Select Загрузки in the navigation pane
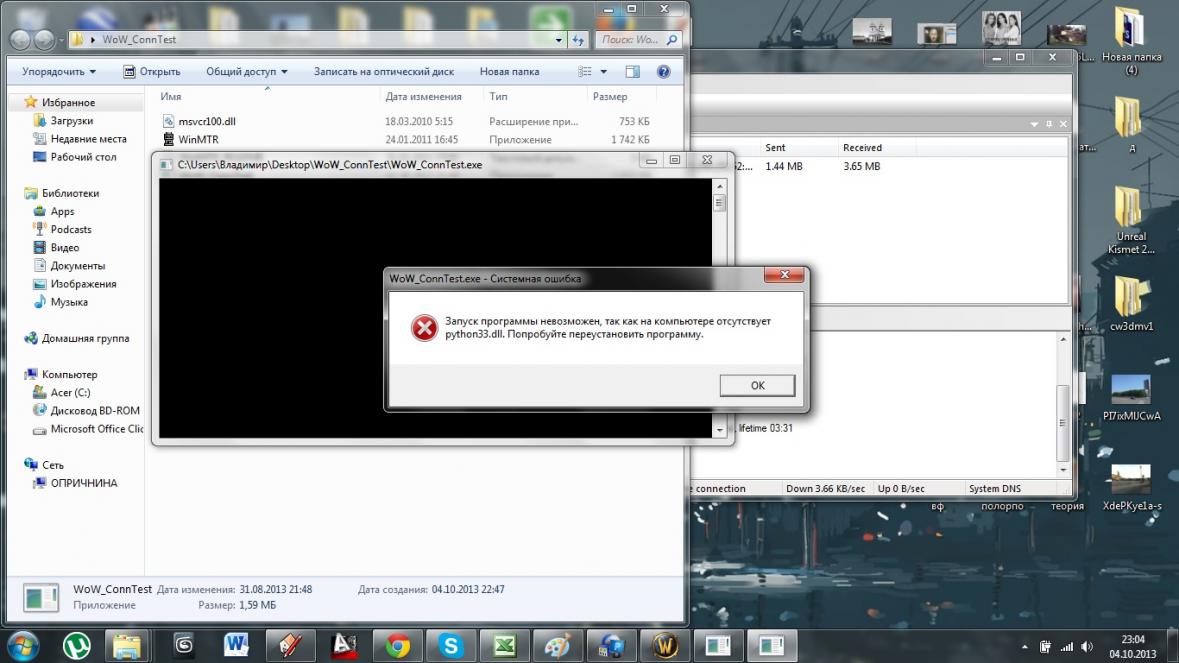Viewport: 1179px width, 663px height. click(x=71, y=121)
